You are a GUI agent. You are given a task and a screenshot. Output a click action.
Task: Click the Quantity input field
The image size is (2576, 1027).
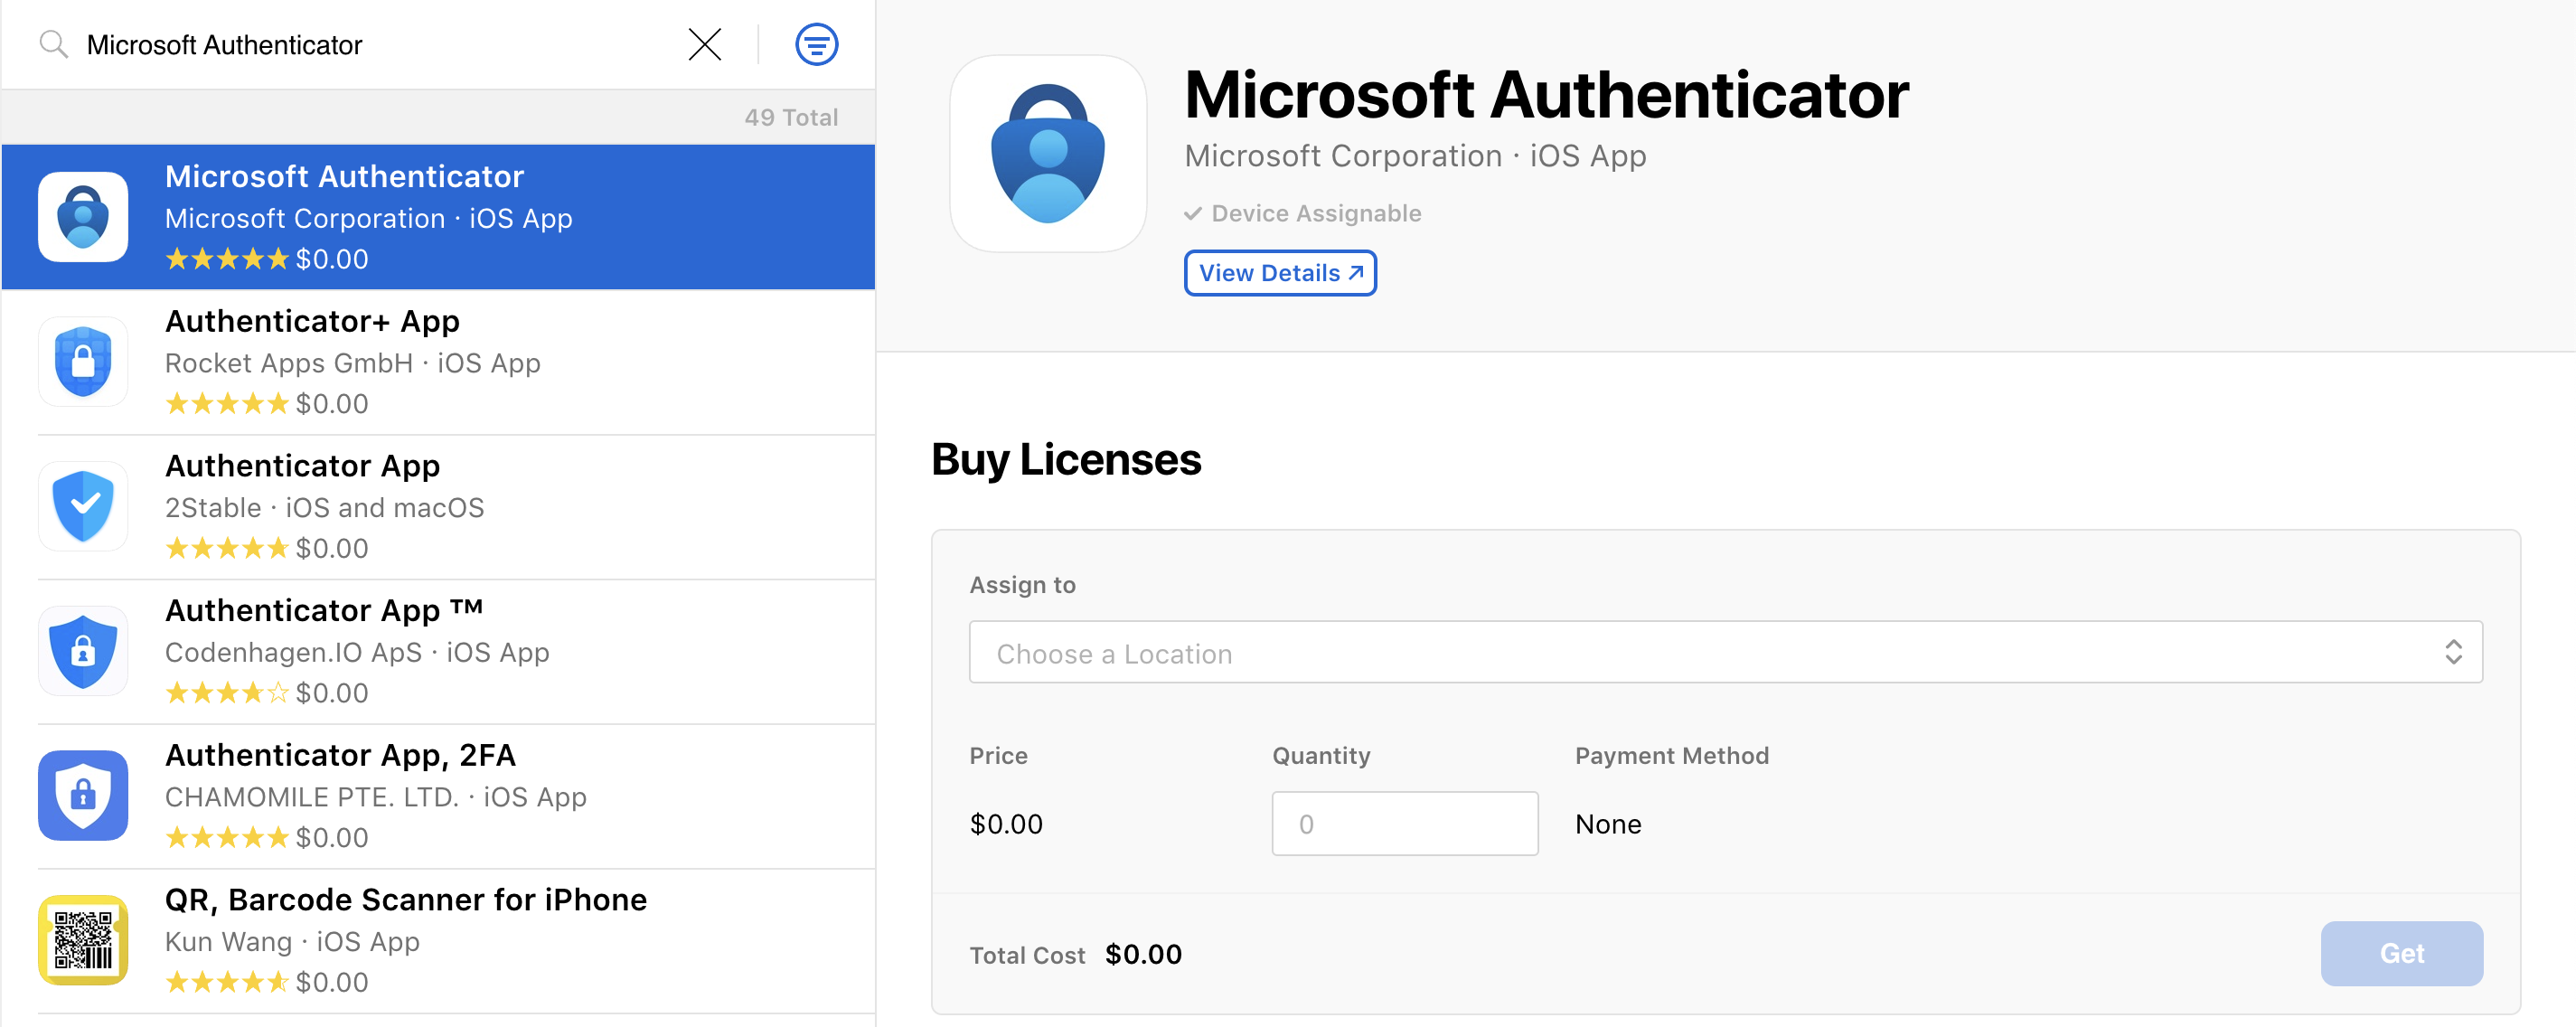pyautogui.click(x=1405, y=824)
